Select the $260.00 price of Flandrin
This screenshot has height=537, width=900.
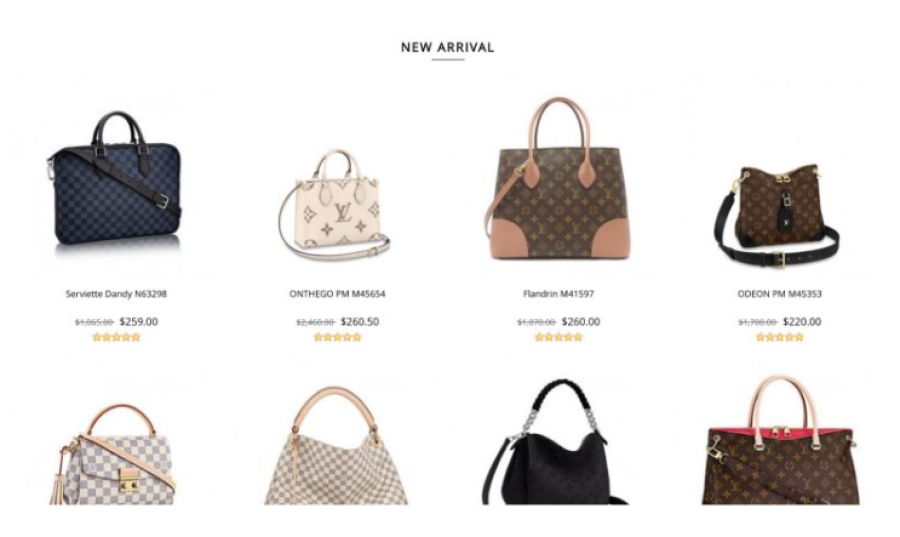(x=581, y=322)
